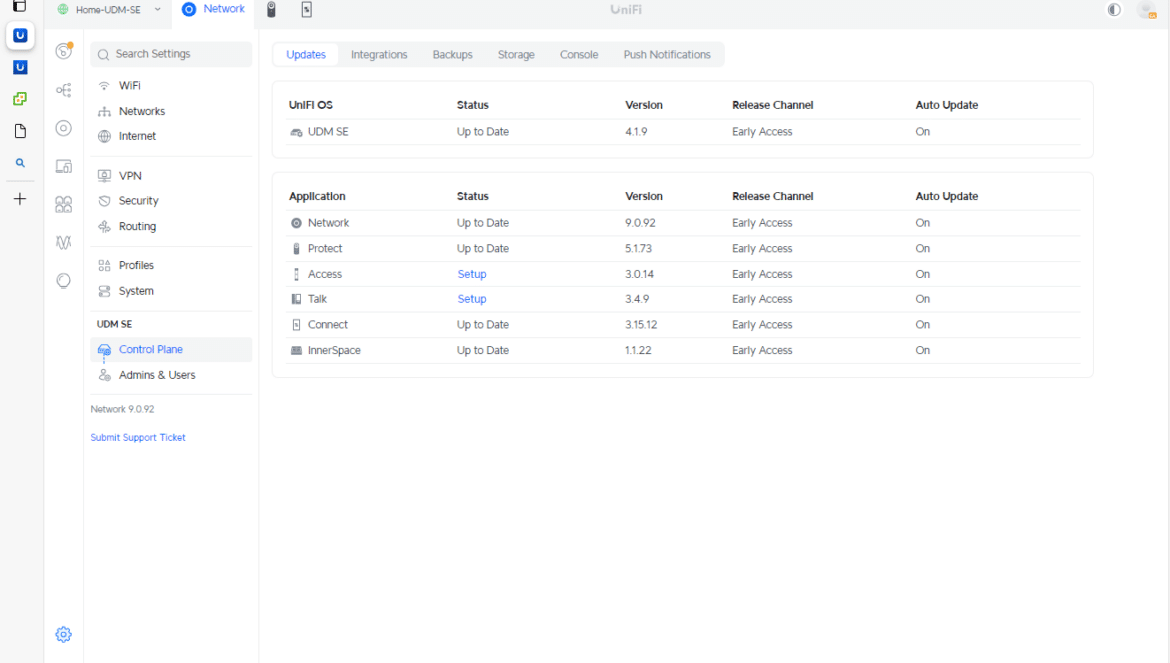Switch to the Integrations tab
The height and width of the screenshot is (663, 1170).
coord(379,54)
